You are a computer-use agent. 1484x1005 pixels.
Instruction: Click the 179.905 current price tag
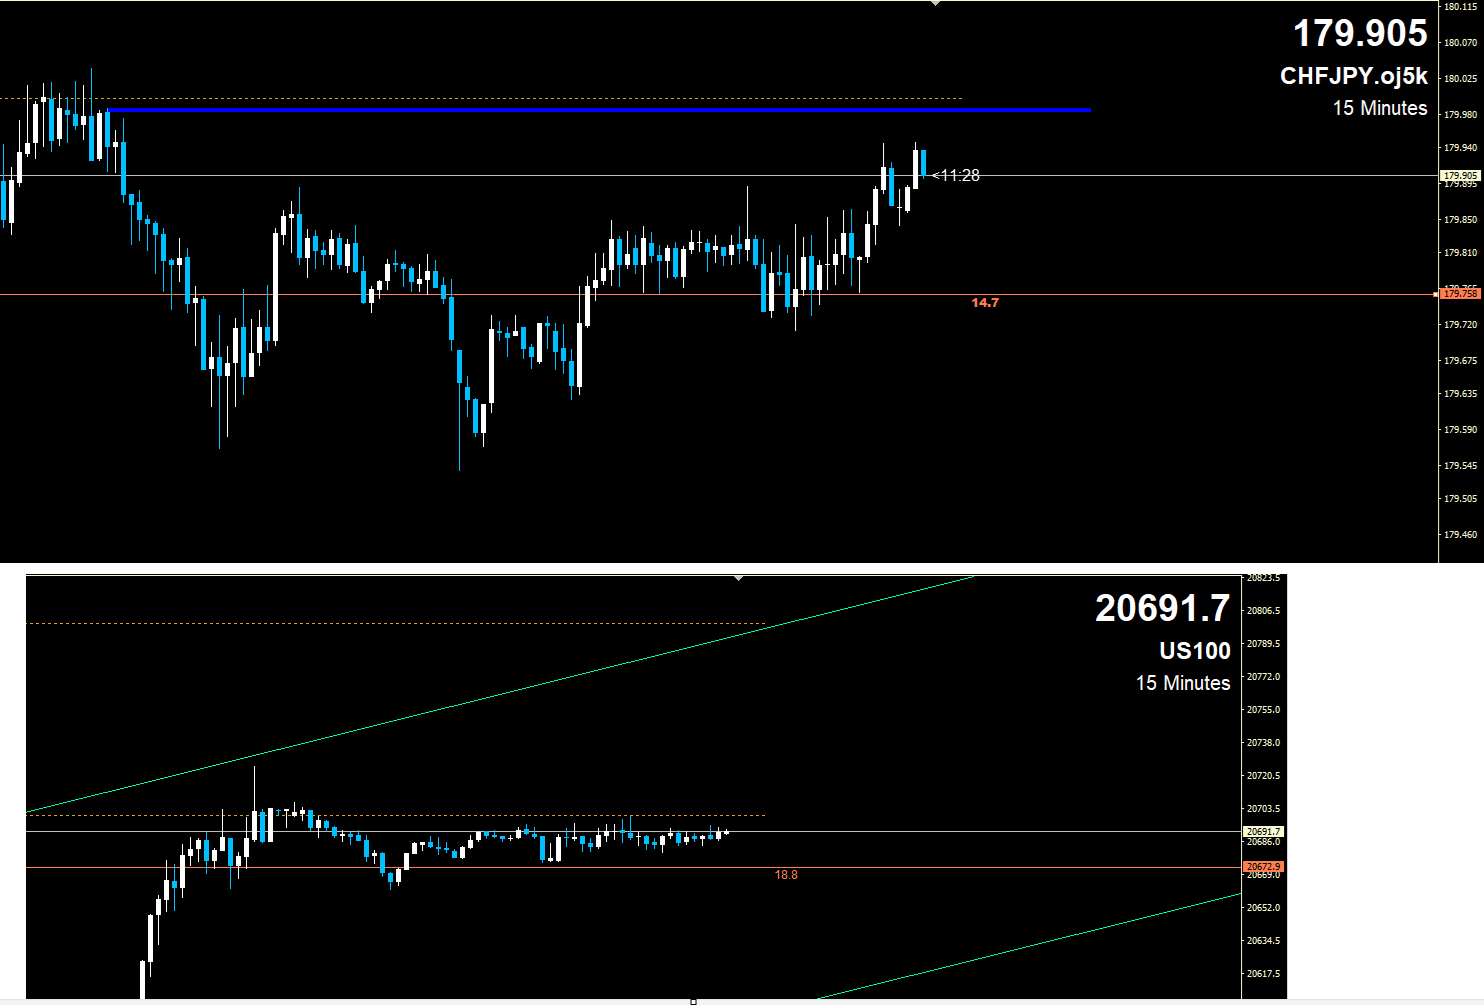1459,175
